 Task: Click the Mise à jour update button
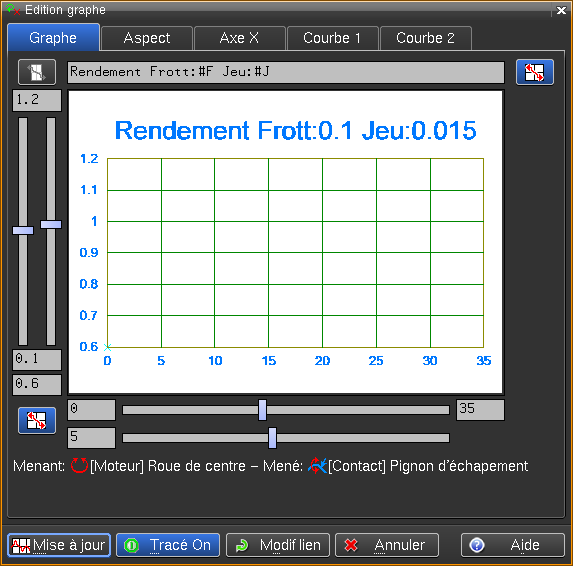point(59,545)
